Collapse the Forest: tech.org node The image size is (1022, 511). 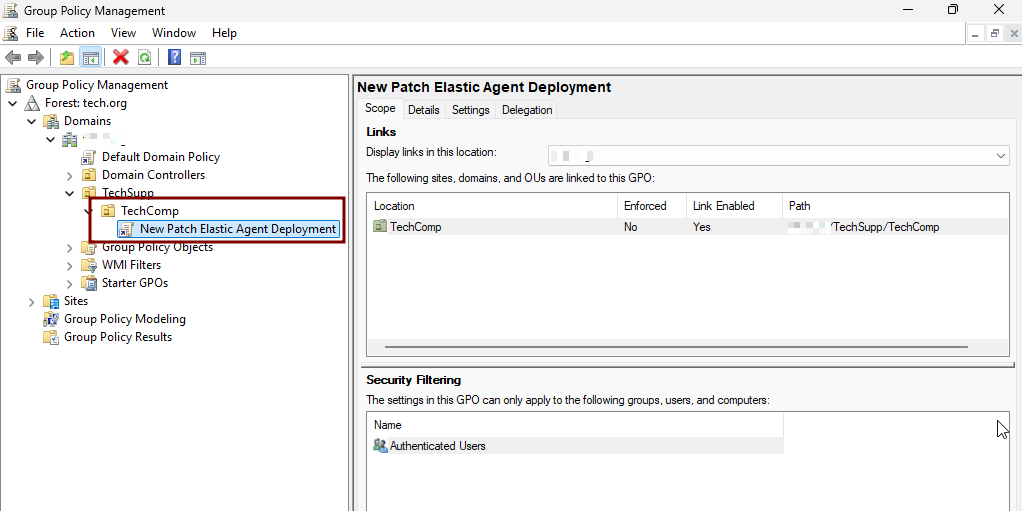(13, 103)
